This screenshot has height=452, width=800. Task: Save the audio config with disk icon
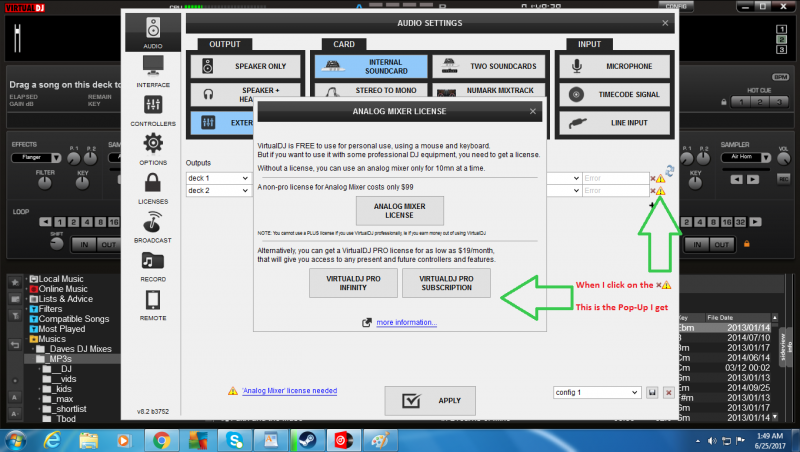[x=652, y=392]
